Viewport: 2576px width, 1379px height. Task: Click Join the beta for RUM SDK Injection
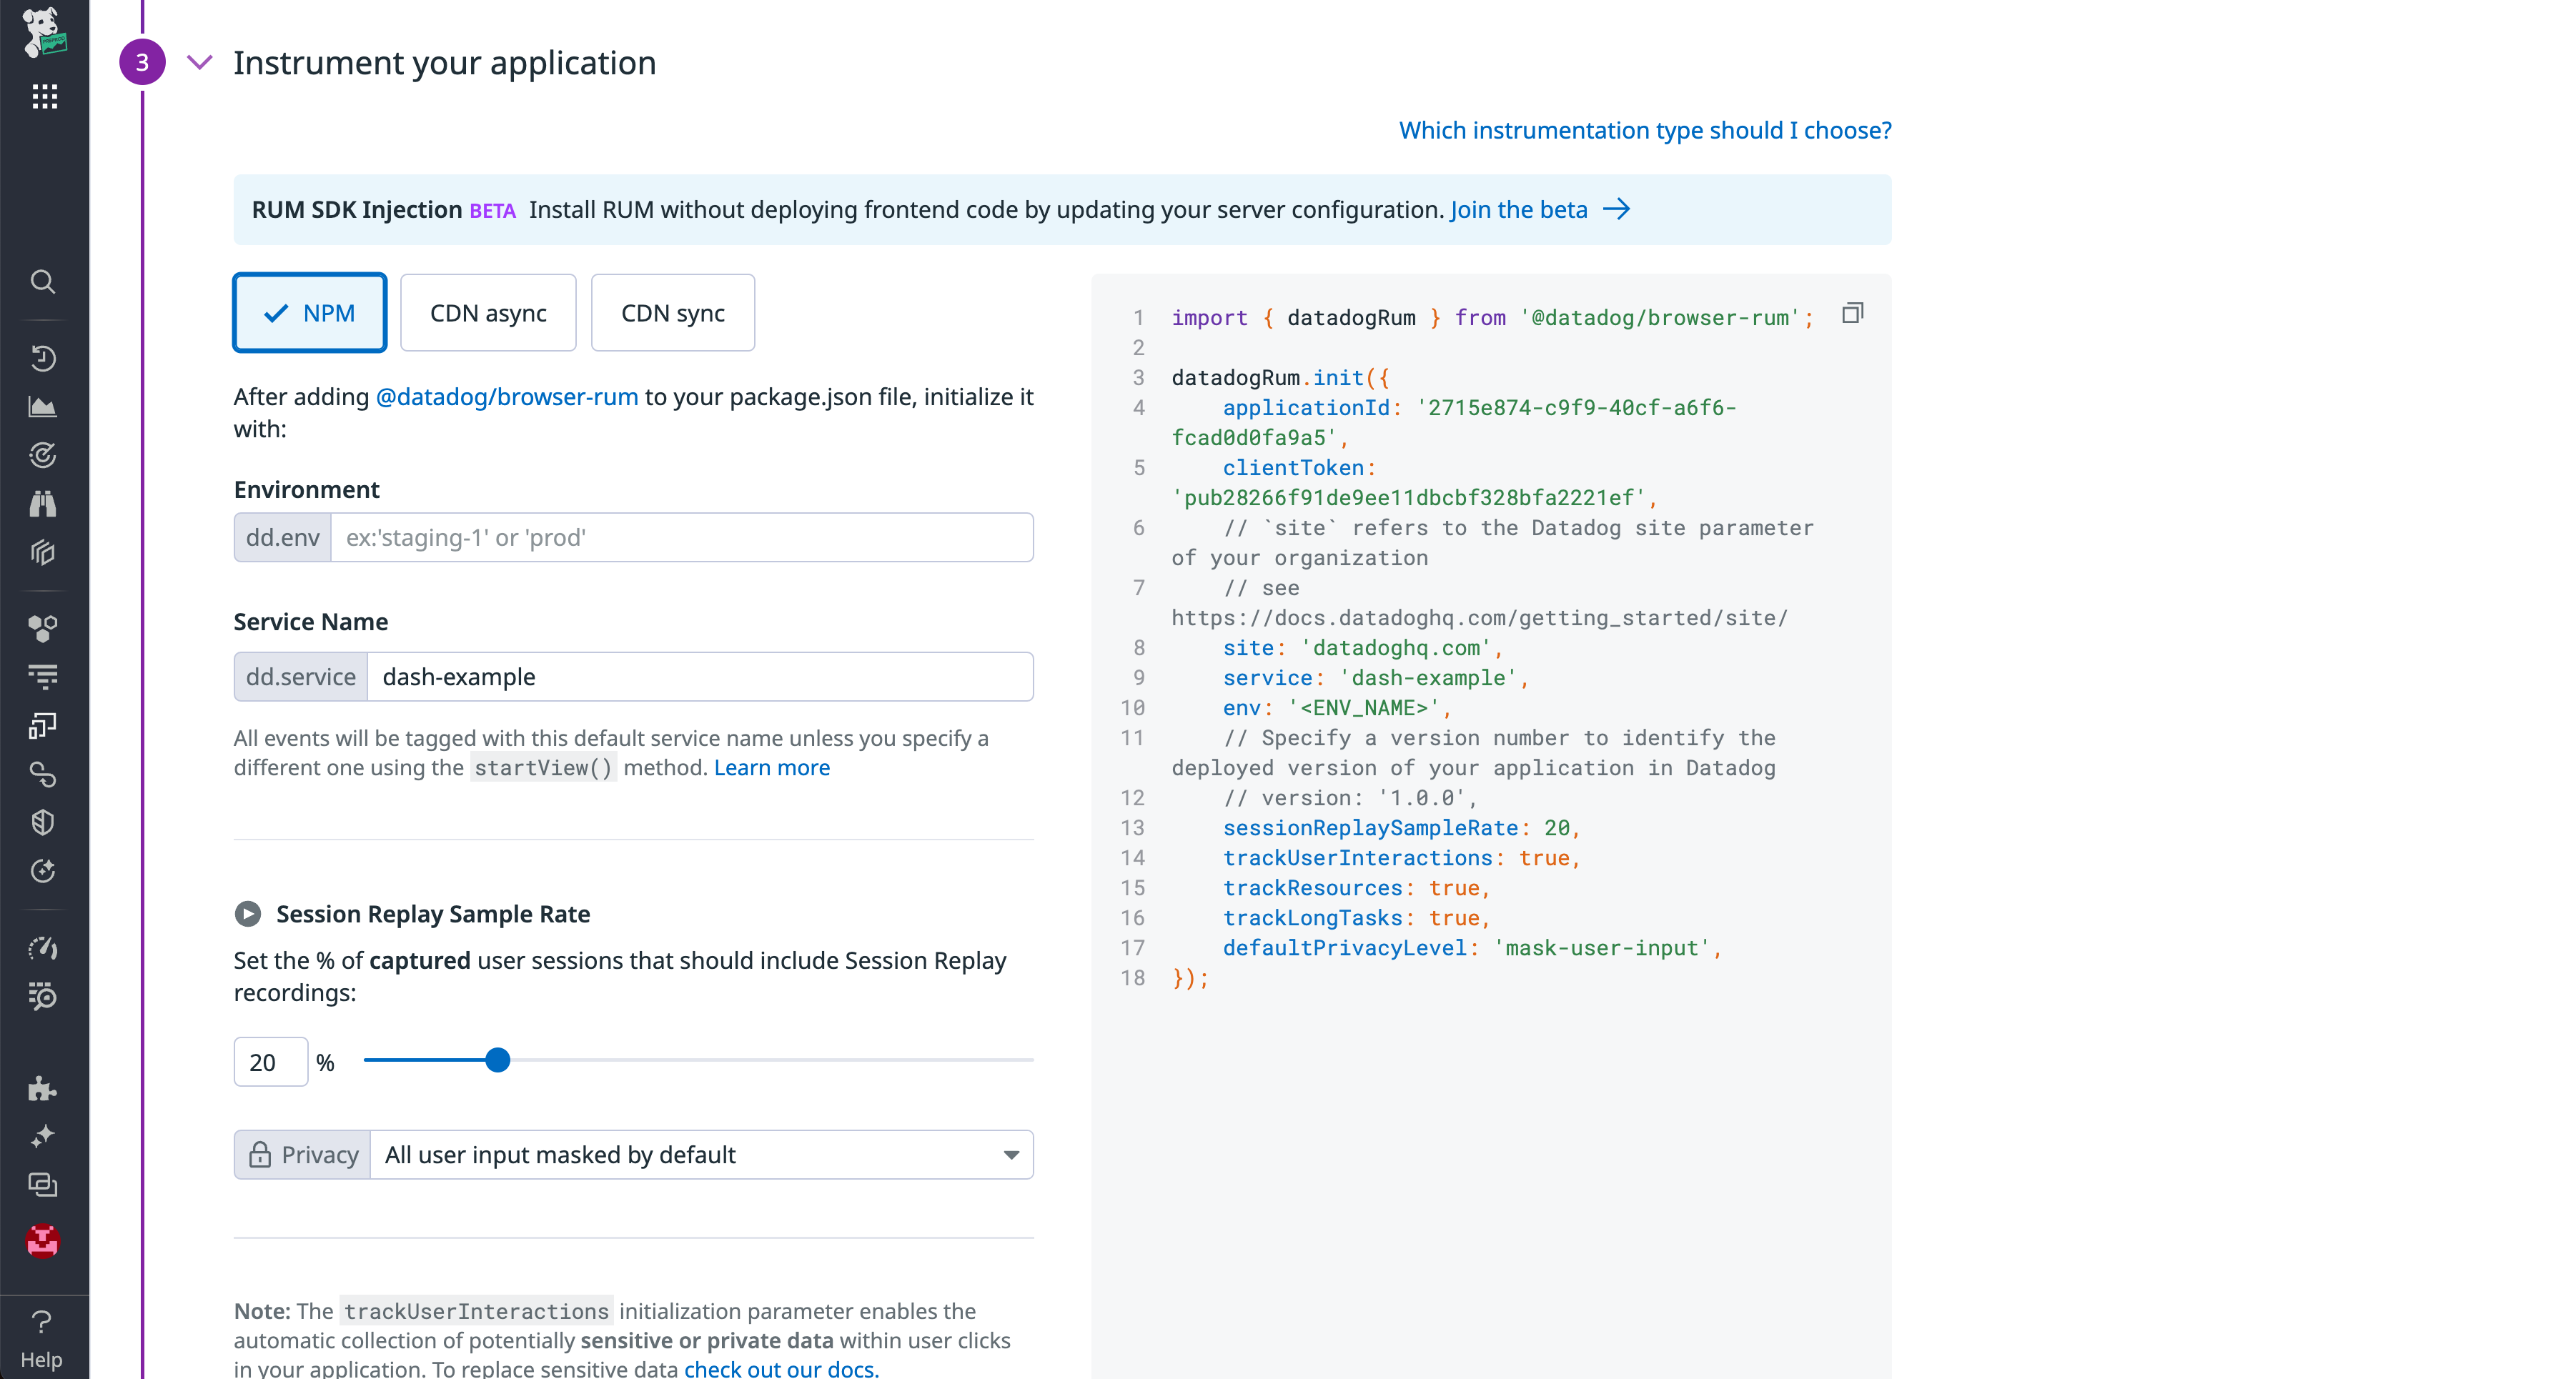(1518, 209)
